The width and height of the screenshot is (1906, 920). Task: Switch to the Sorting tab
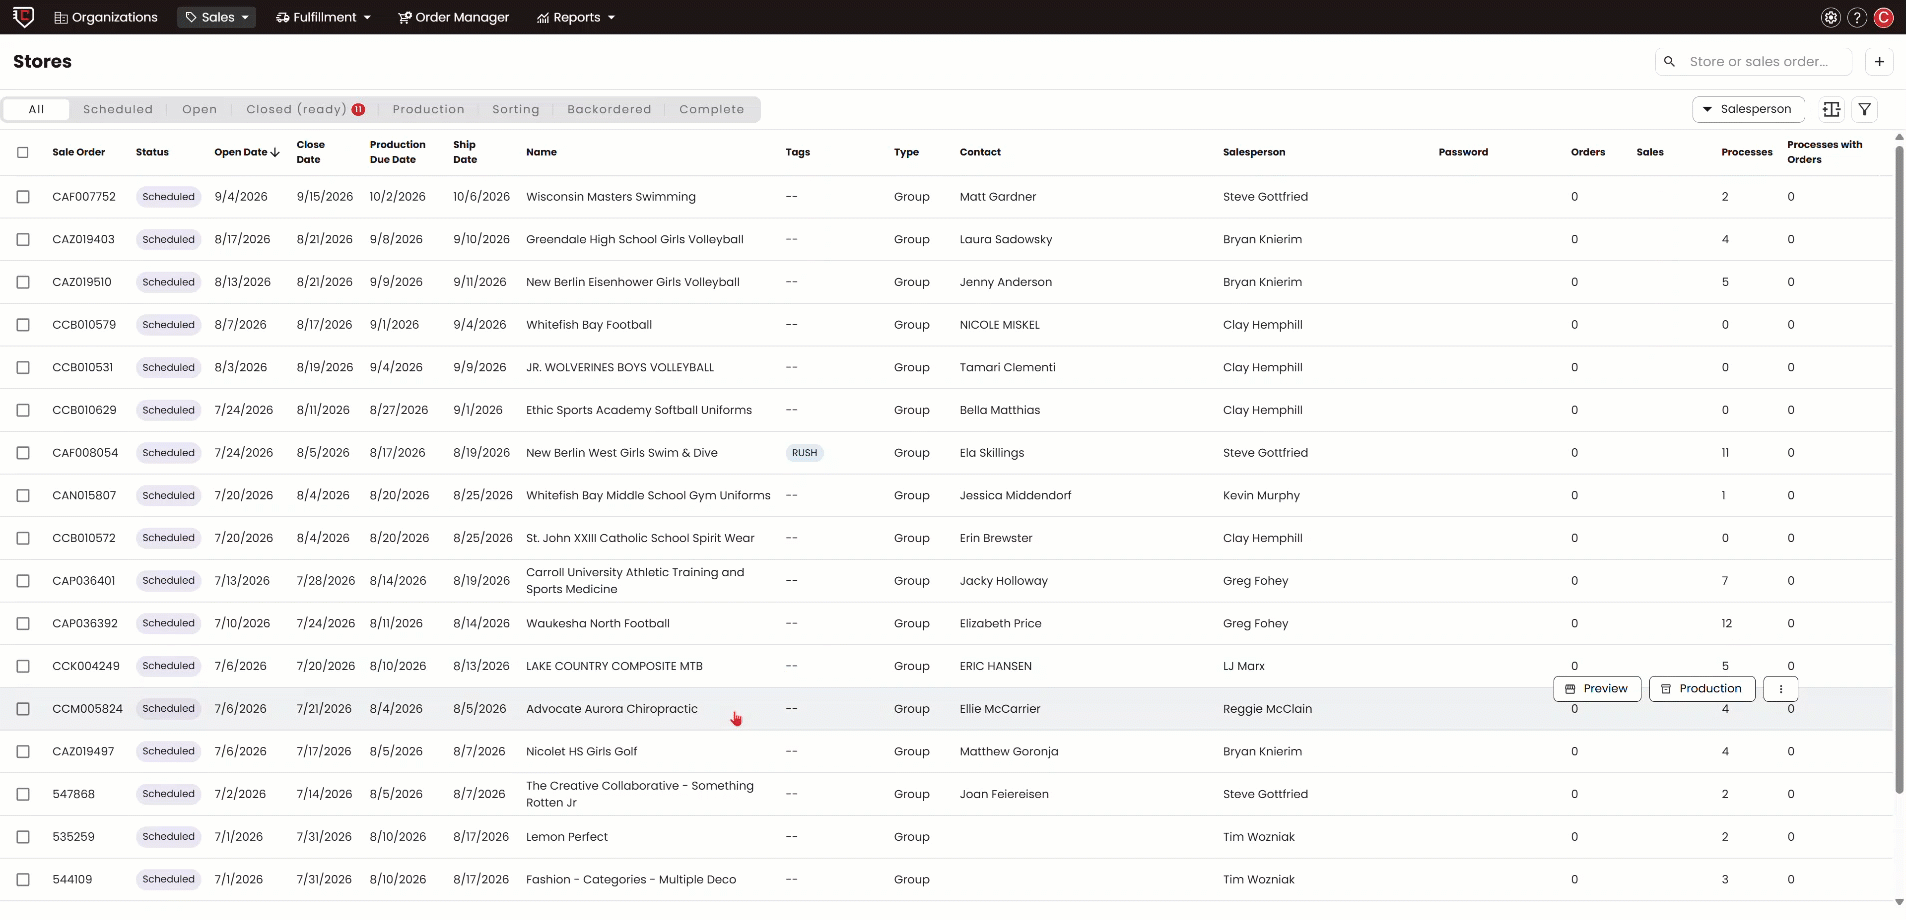coord(516,109)
